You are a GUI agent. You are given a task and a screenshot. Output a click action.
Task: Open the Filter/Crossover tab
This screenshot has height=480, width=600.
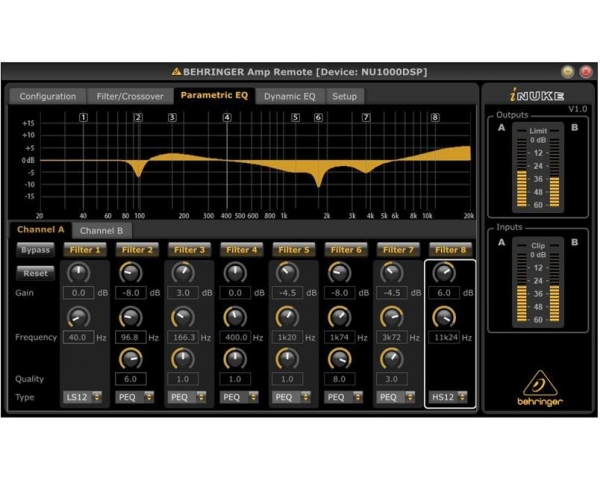click(130, 96)
